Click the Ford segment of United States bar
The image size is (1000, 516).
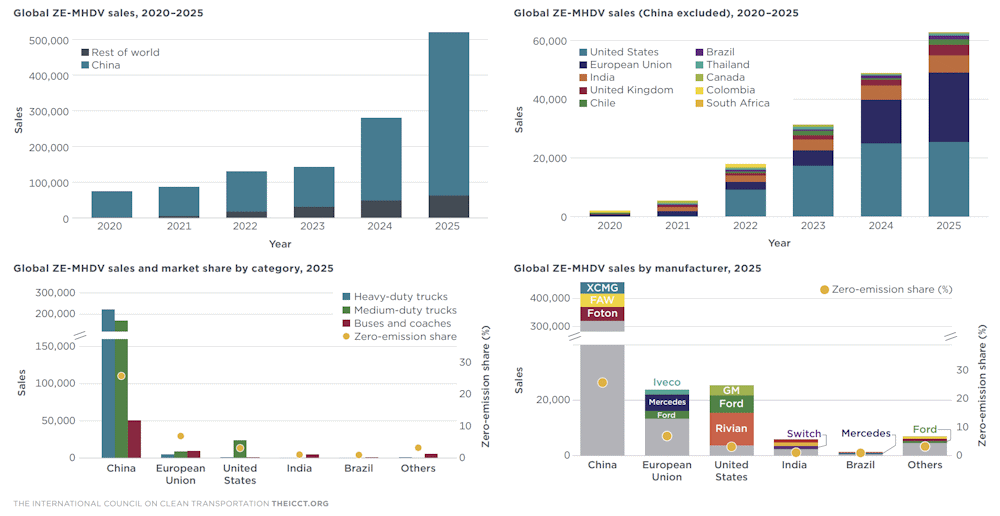click(732, 404)
